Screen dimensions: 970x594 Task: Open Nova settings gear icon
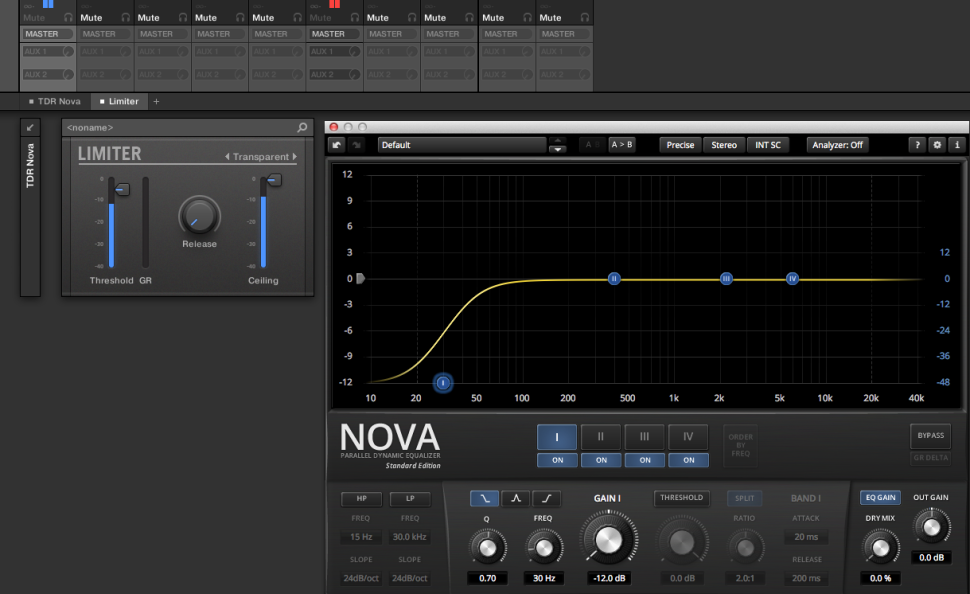pos(937,145)
